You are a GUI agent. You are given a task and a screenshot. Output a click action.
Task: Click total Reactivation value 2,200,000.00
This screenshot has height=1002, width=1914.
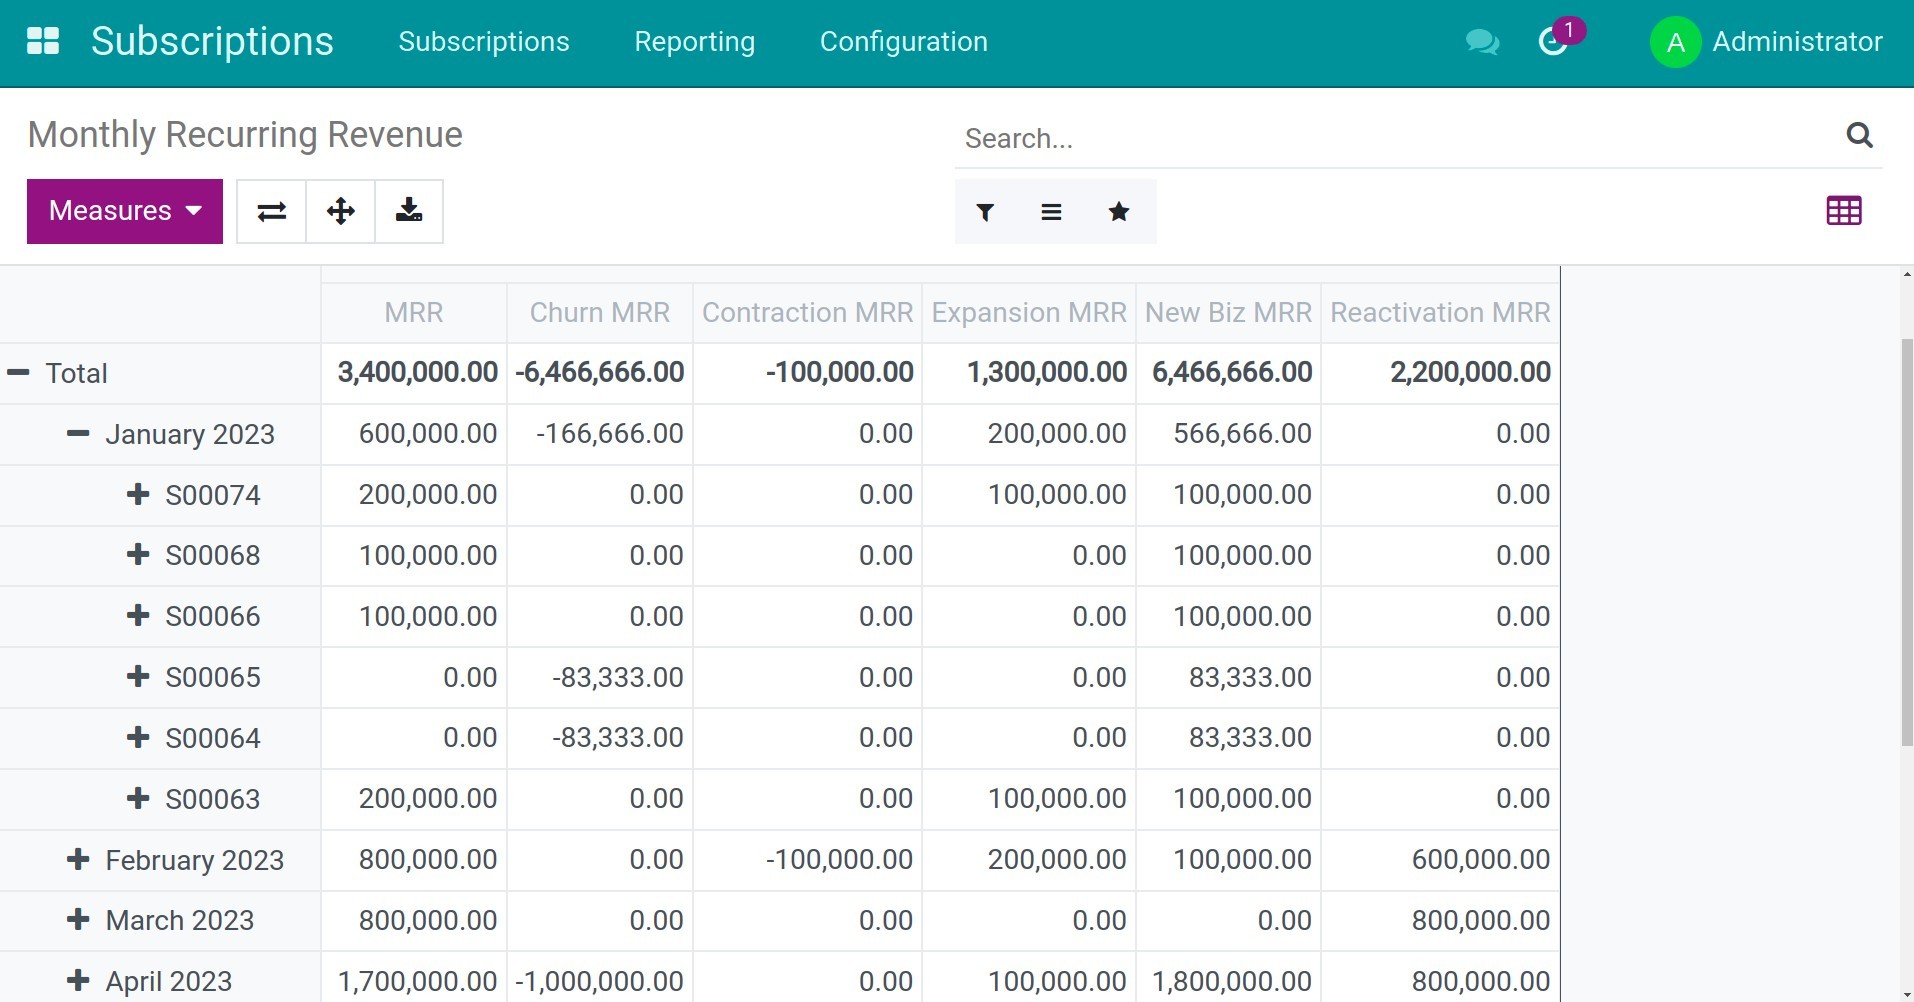tap(1470, 372)
